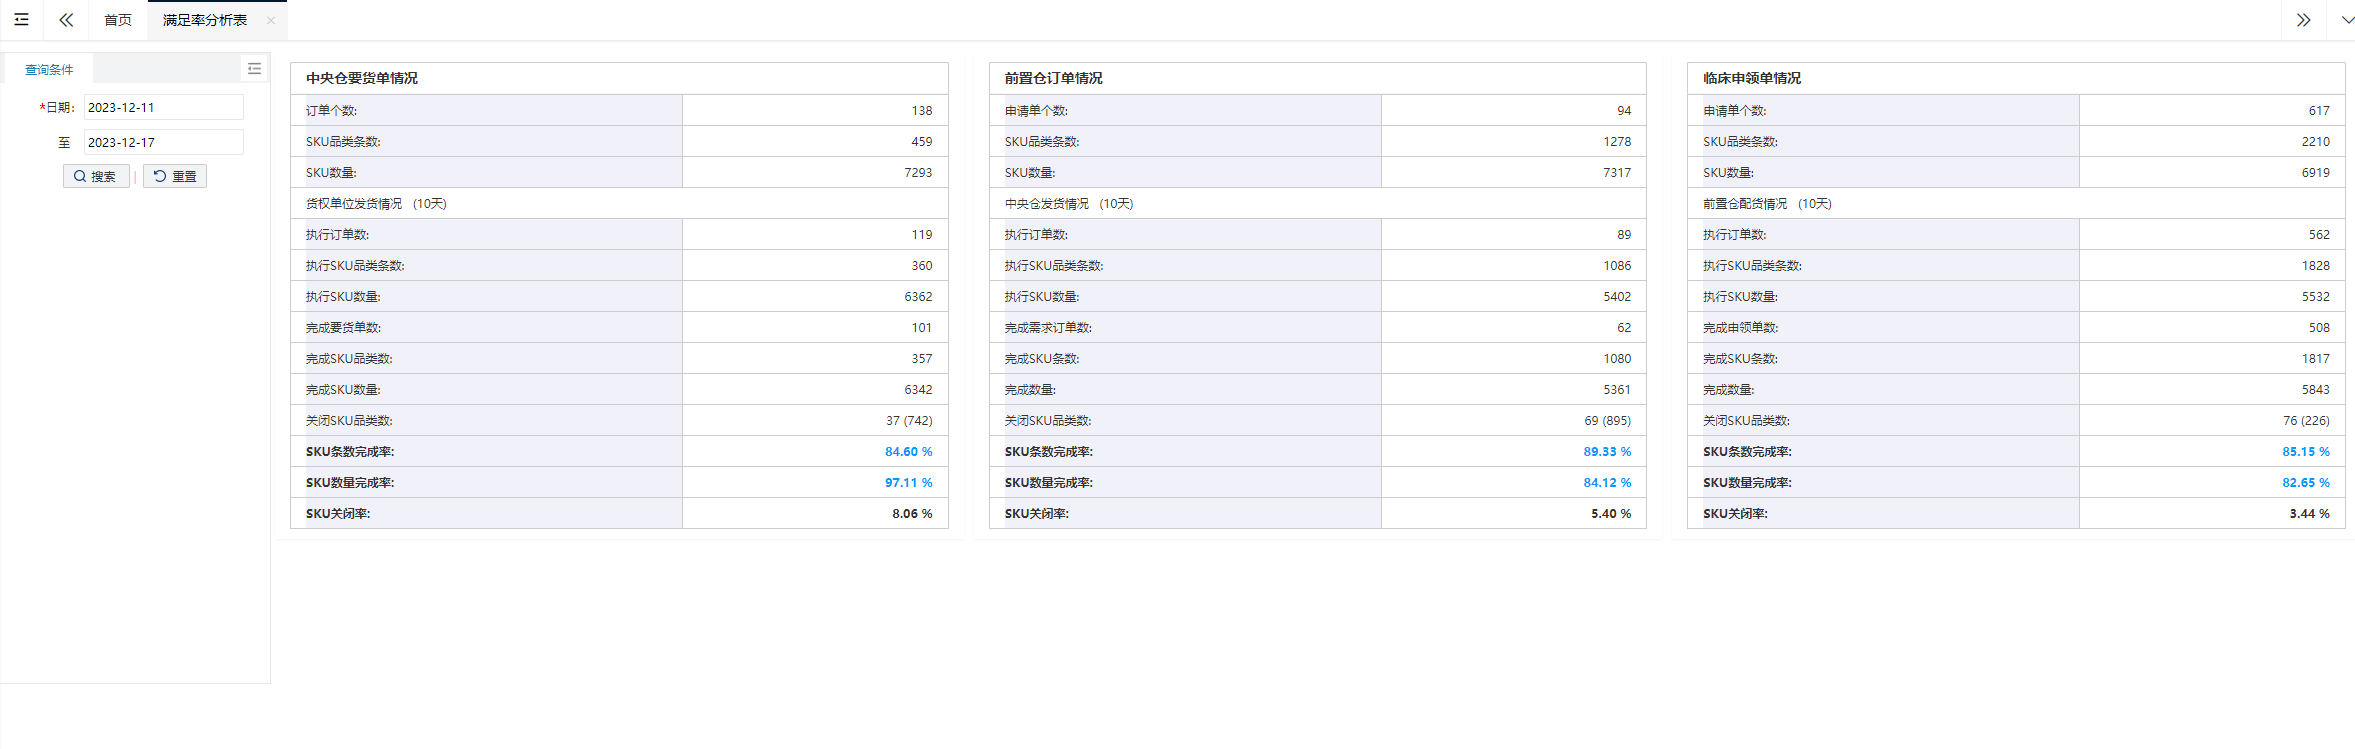This screenshot has width=2355, height=749.
Task: Click SKU数量完成率 value 82.65 %
Action: tap(2306, 482)
